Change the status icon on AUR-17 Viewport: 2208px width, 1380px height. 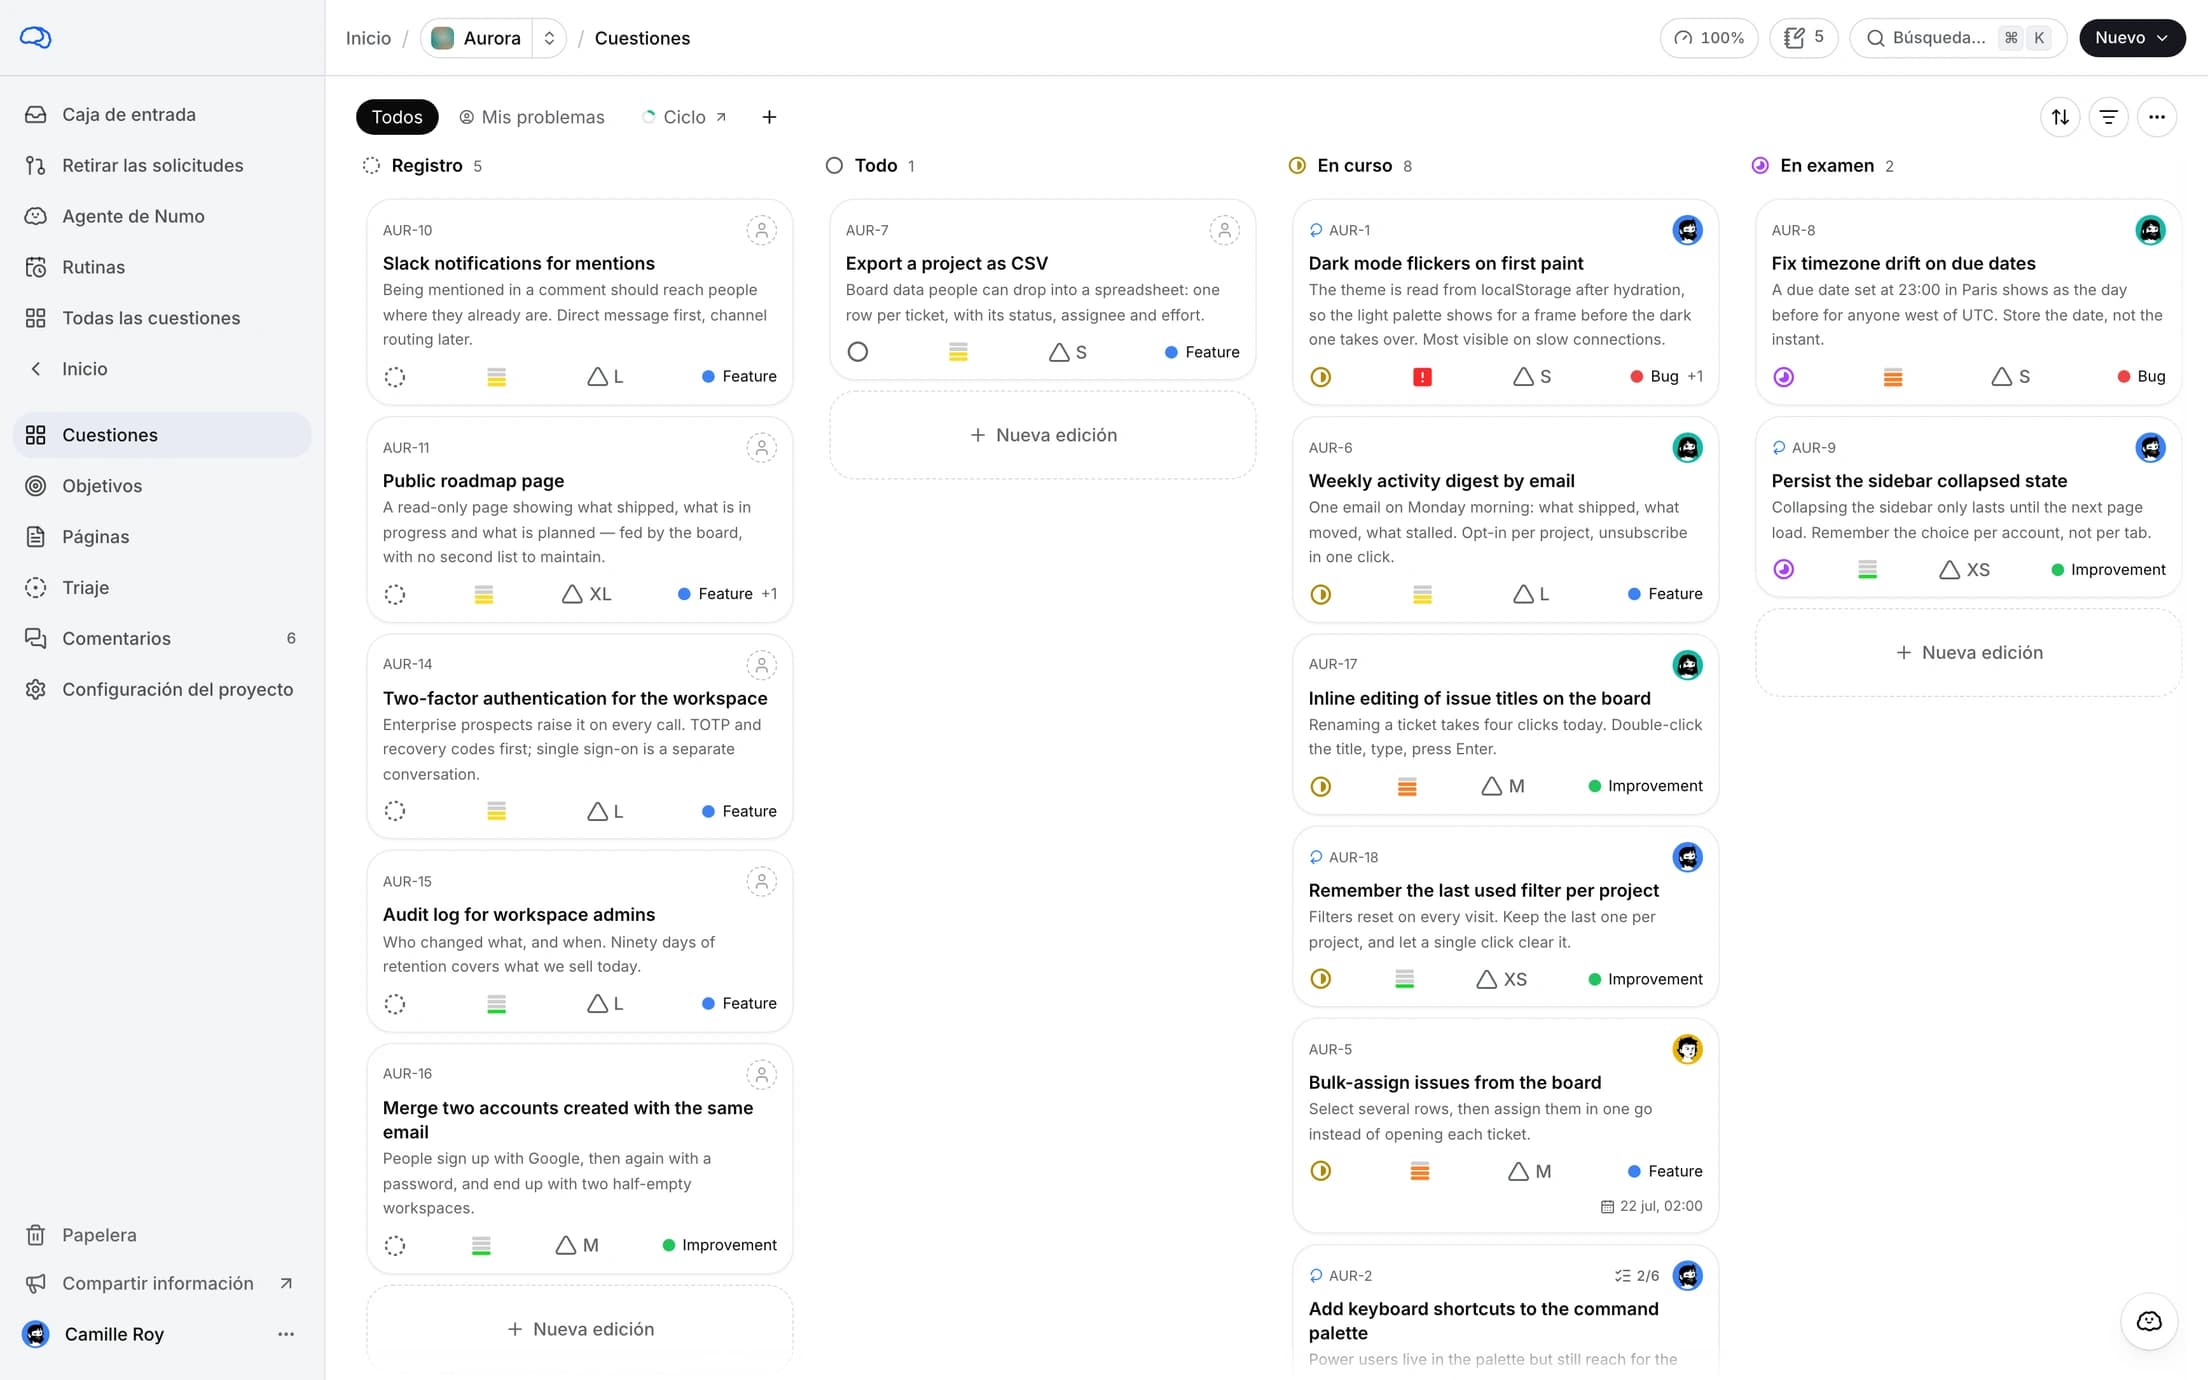[1321, 787]
